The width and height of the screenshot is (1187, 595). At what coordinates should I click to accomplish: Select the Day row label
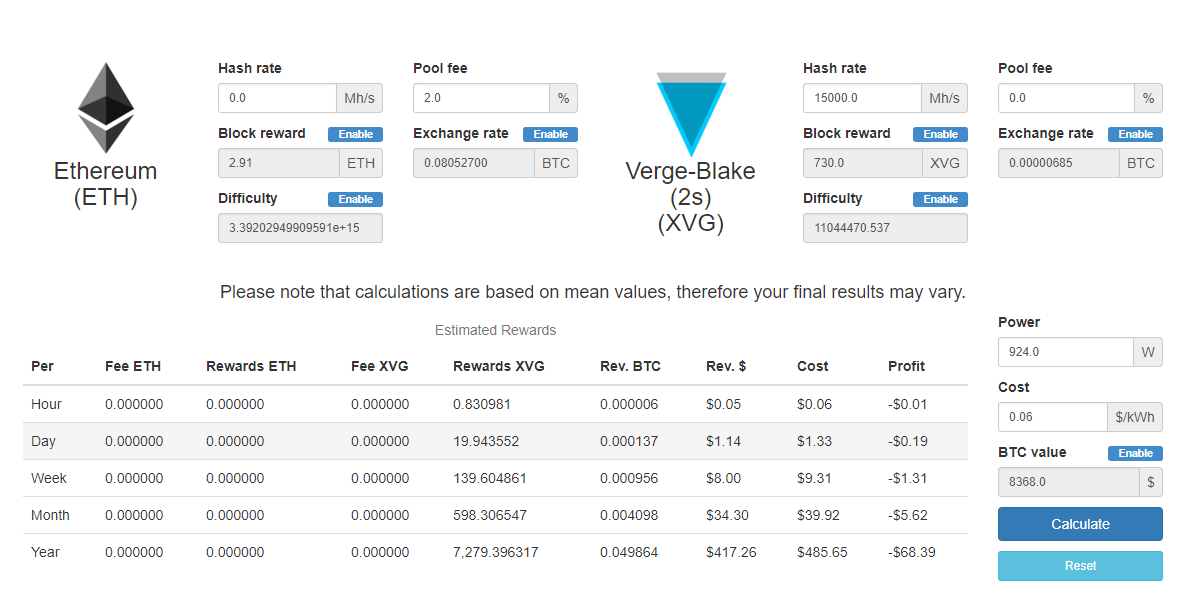point(43,441)
